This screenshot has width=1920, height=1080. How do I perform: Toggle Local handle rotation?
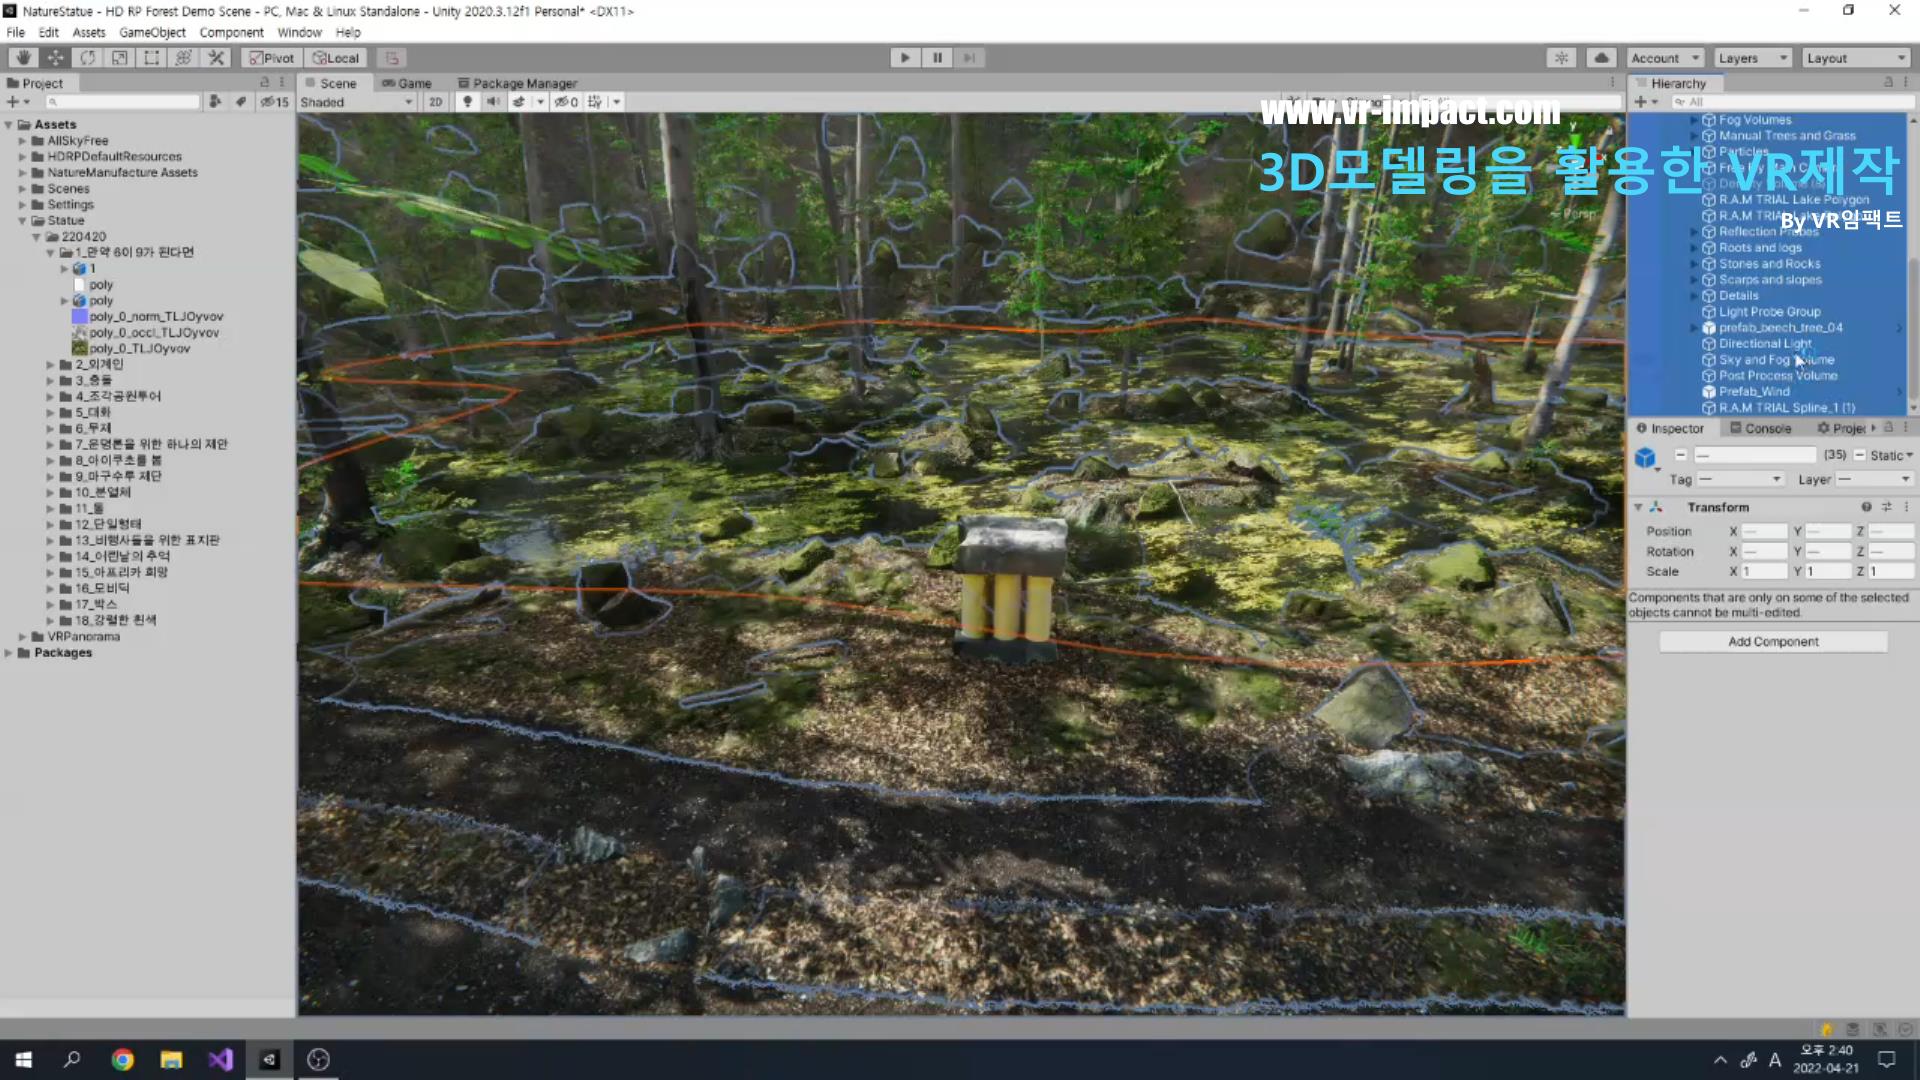click(x=336, y=58)
